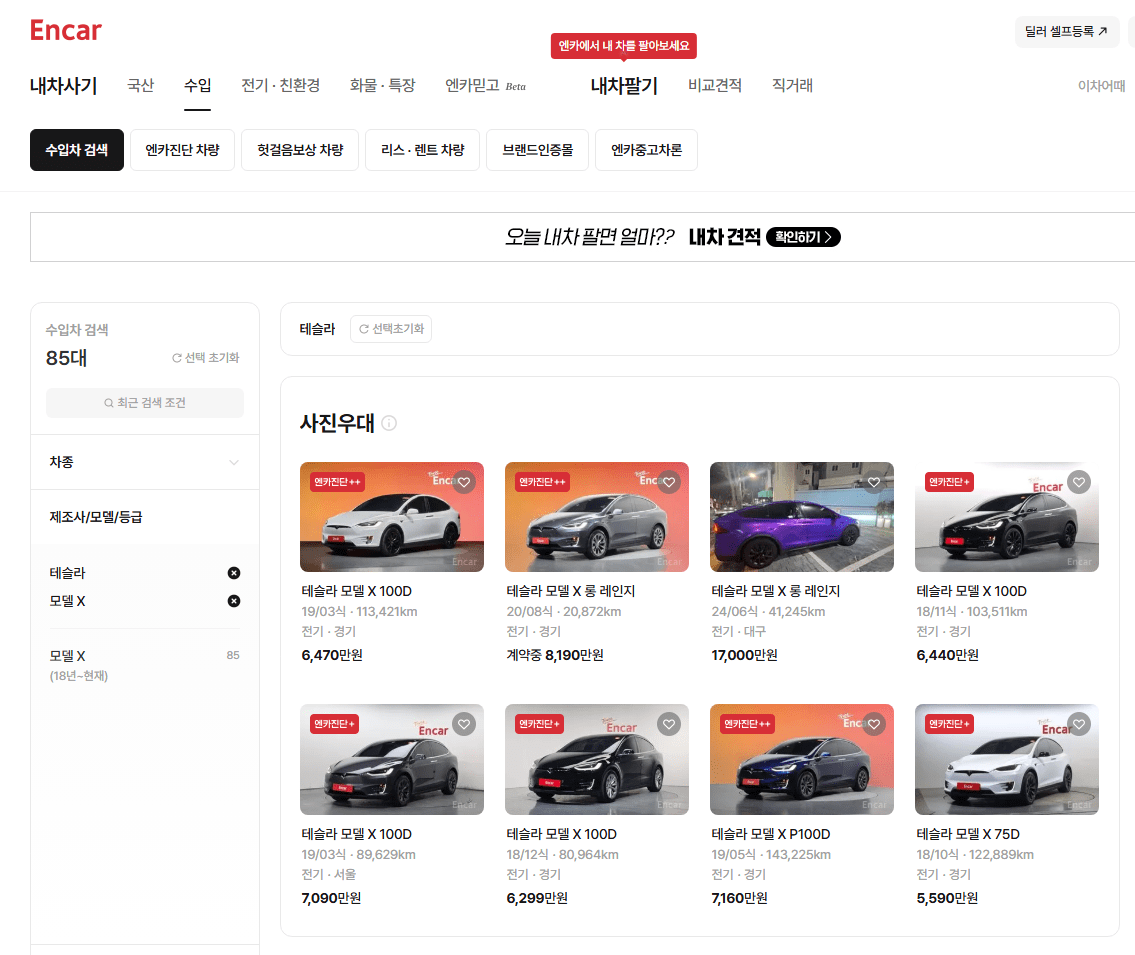Viewport: 1135px width, 955px height.
Task: Open the 최근 검색 조건 field
Action: [x=145, y=403]
